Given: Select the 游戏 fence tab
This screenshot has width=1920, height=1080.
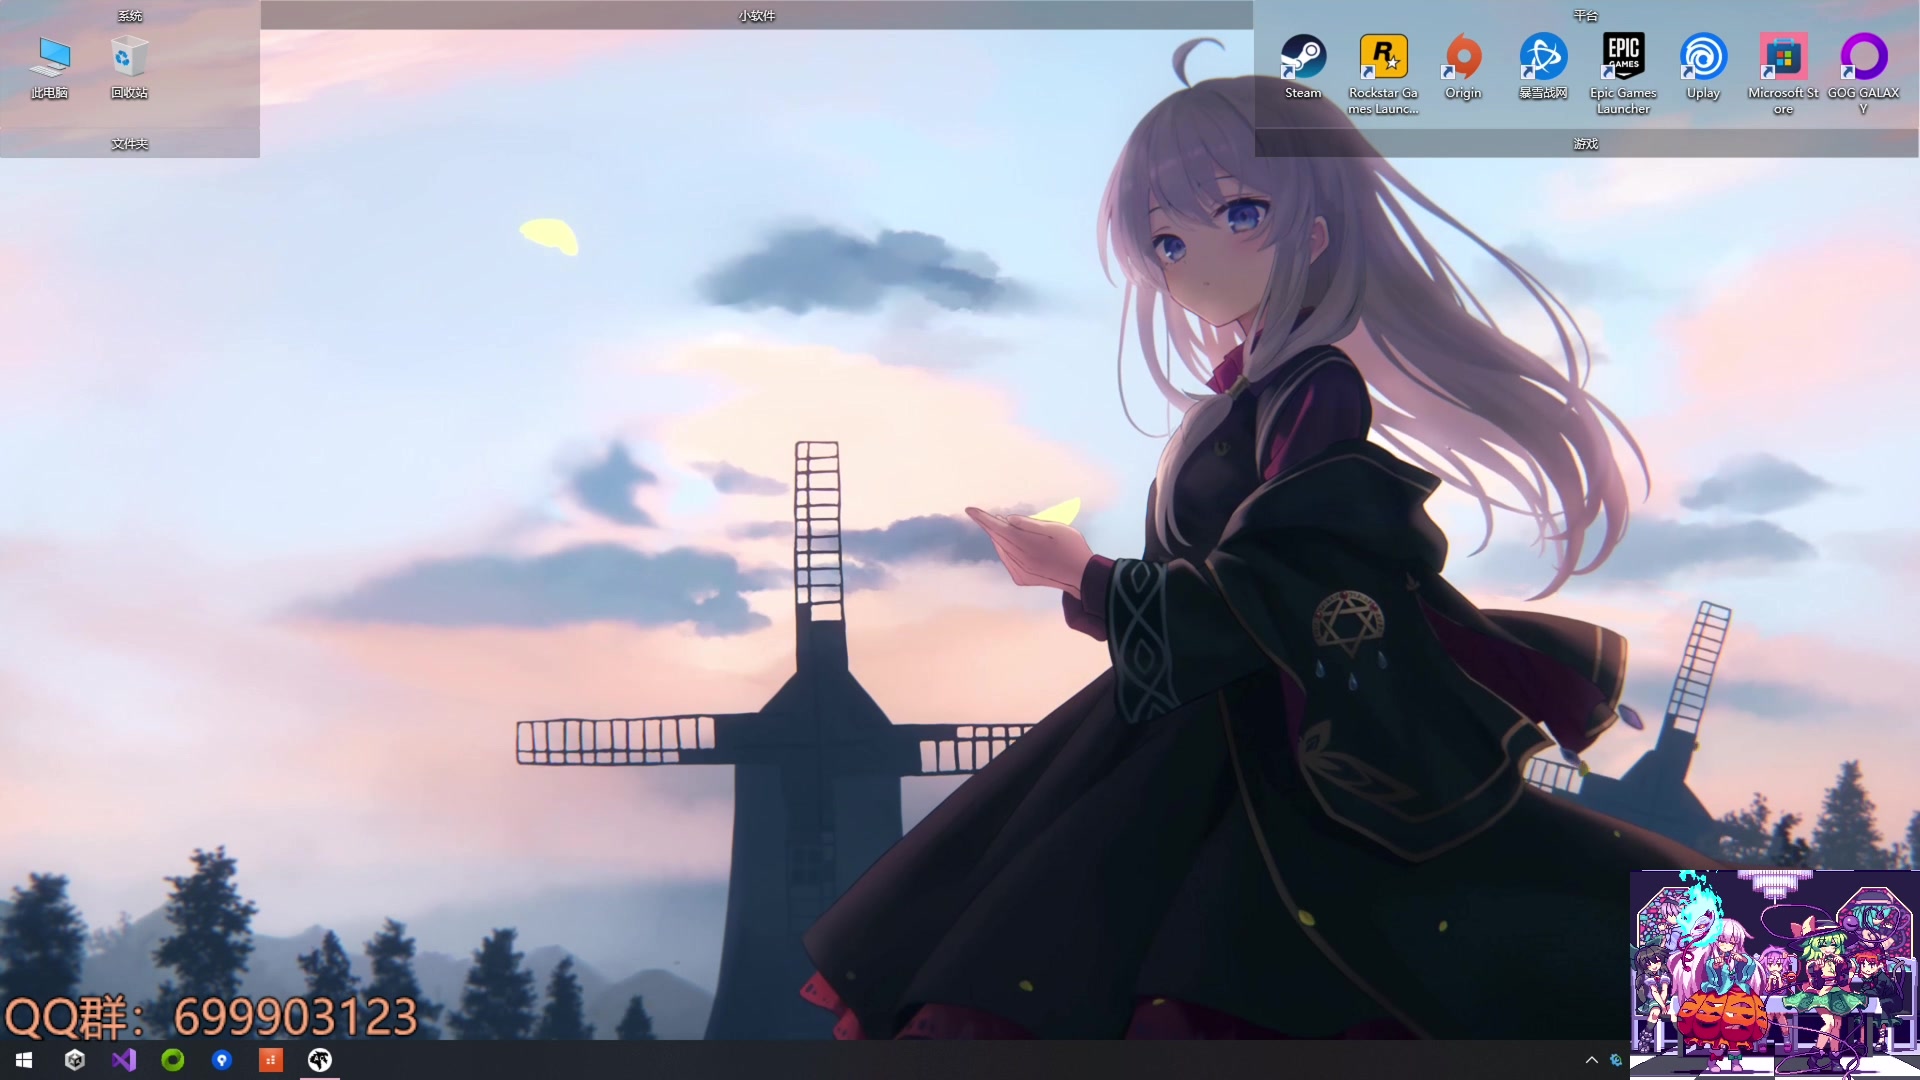Looking at the screenshot, I should (x=1586, y=144).
